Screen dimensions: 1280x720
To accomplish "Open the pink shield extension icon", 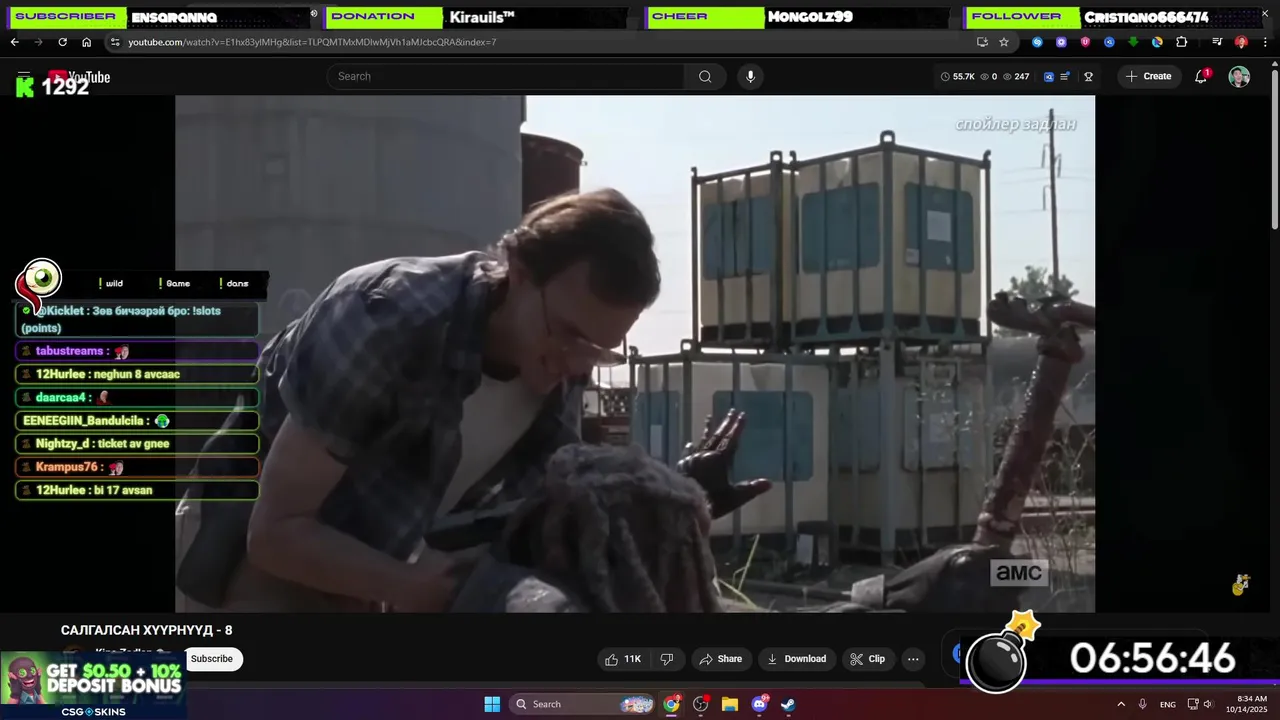I will (1085, 42).
